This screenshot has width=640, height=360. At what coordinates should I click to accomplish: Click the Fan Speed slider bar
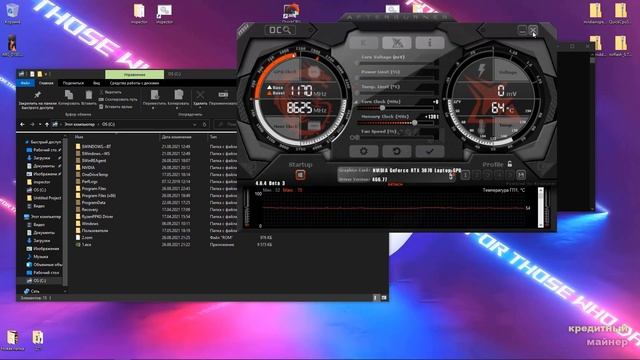tap(396, 138)
